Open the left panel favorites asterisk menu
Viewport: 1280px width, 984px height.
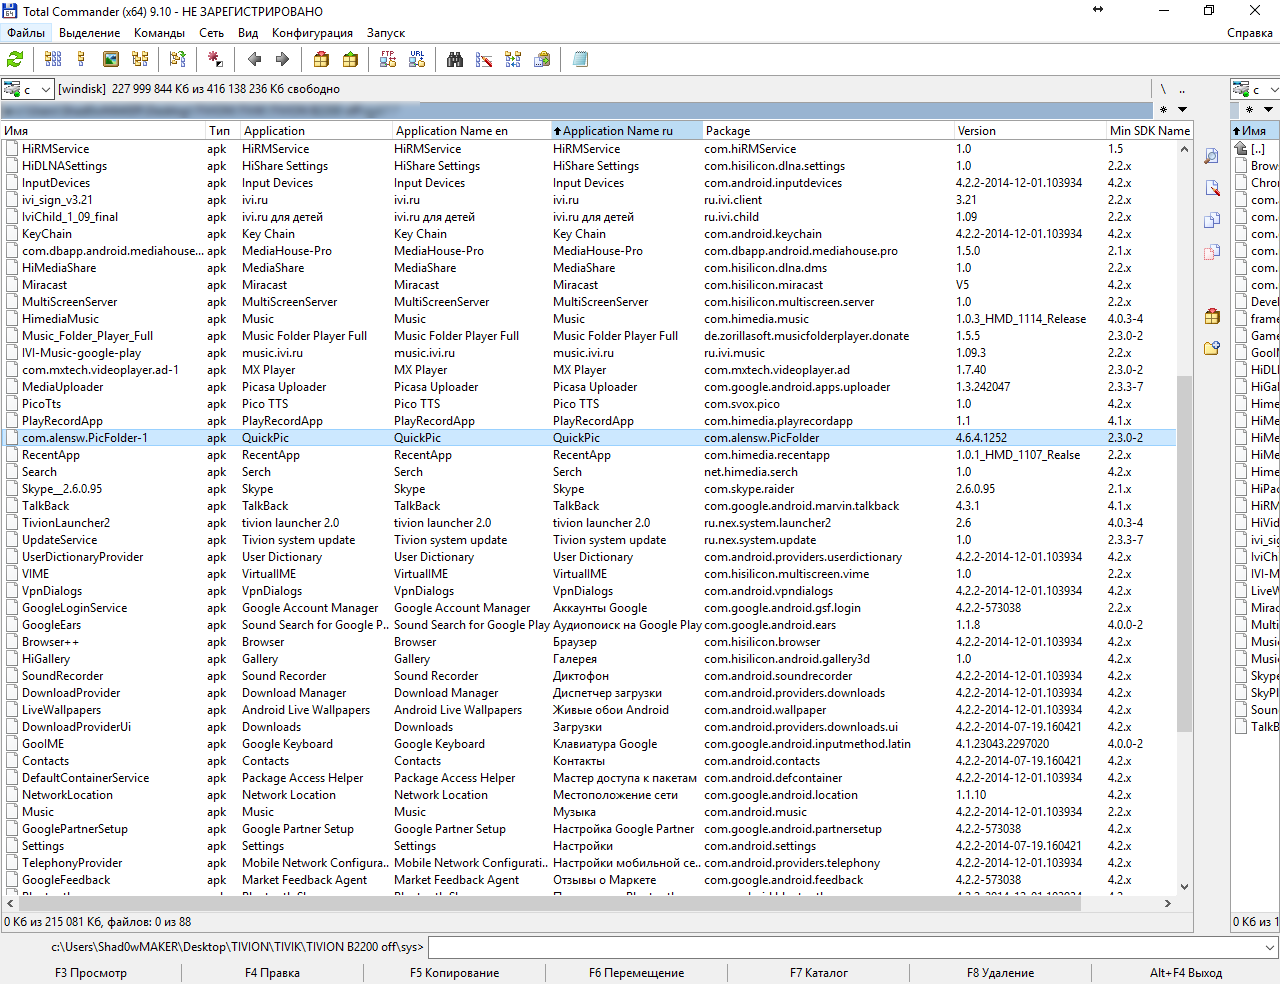pyautogui.click(x=1163, y=110)
